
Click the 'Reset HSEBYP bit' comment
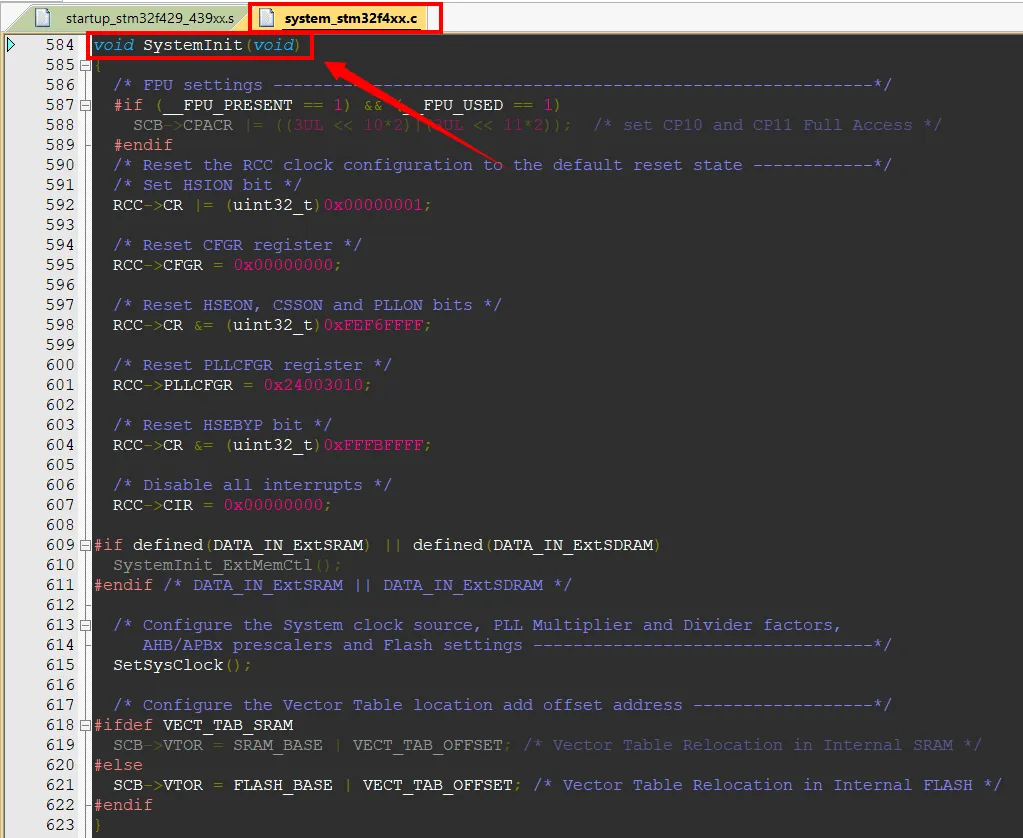(222, 425)
